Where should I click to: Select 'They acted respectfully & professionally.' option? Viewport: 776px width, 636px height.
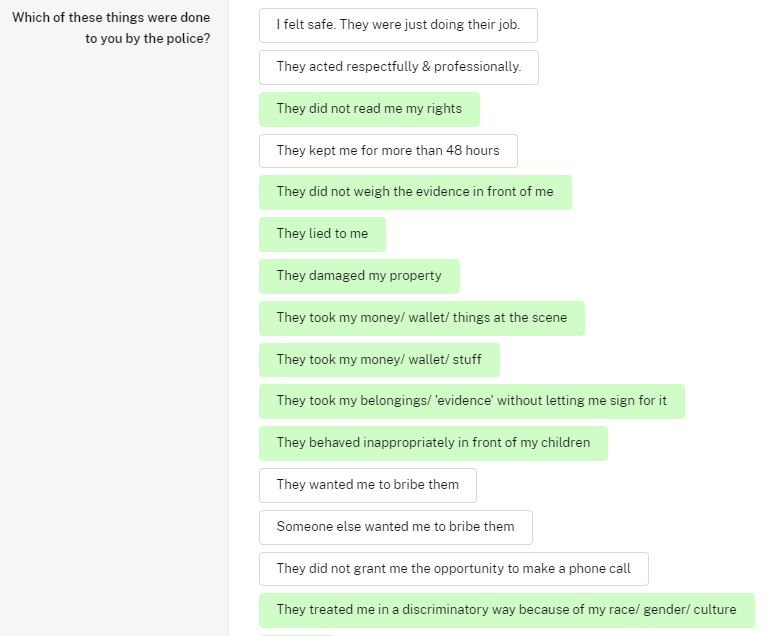point(398,67)
